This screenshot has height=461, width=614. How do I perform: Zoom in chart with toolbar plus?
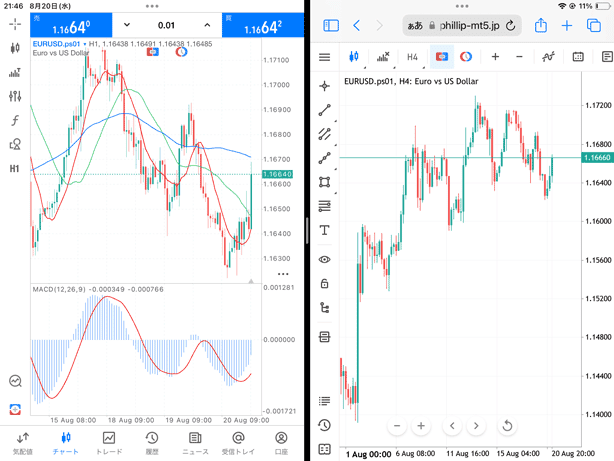495,57
